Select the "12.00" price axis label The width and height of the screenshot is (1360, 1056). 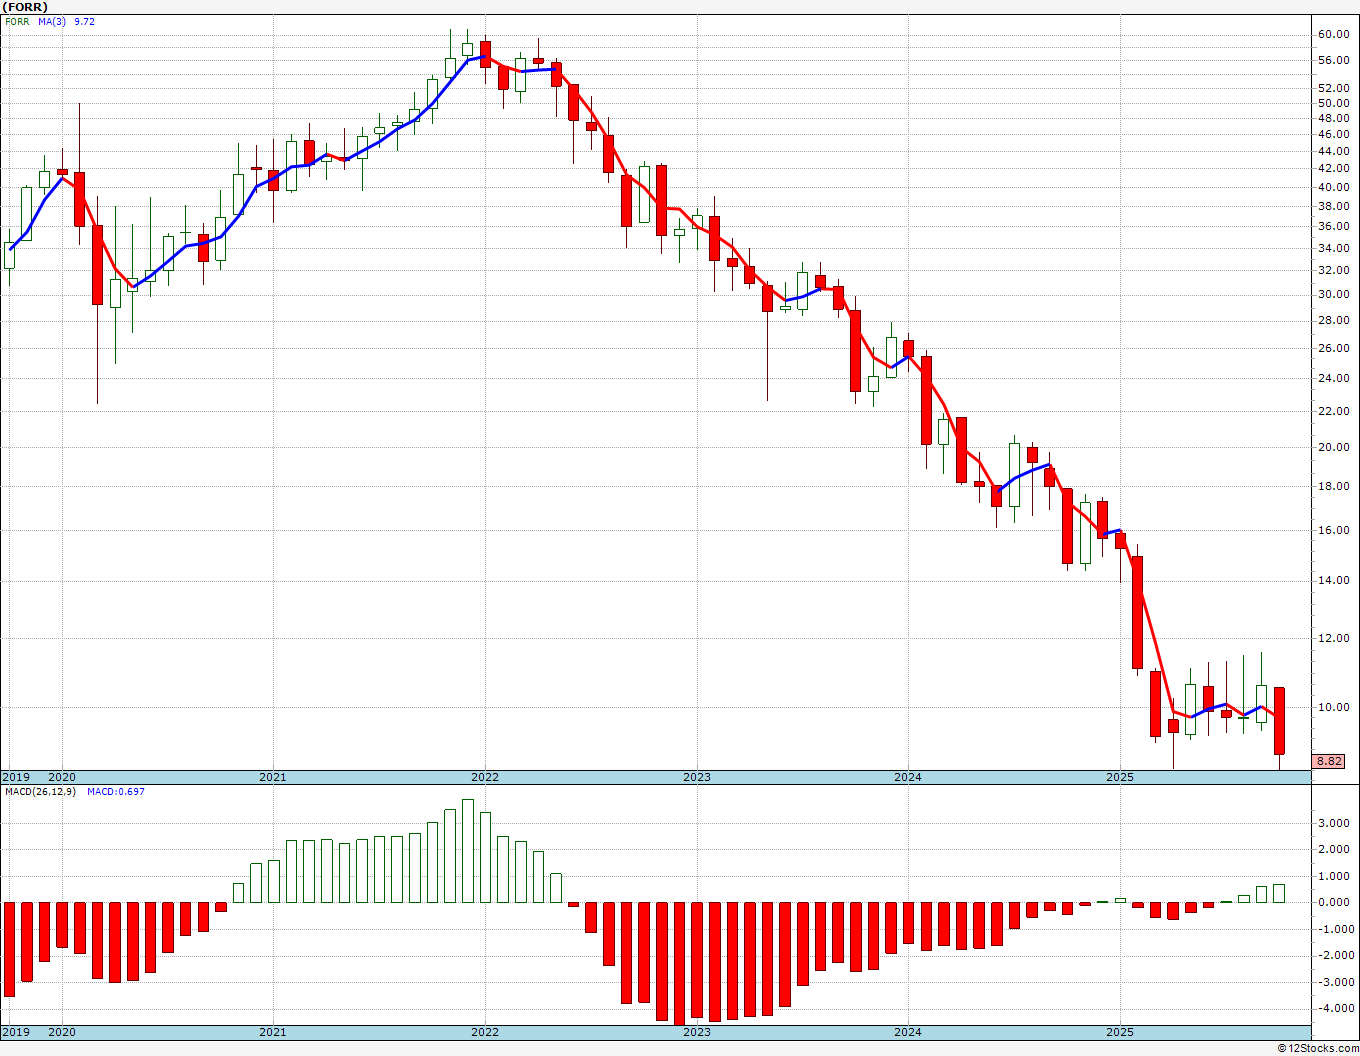pos(1333,638)
